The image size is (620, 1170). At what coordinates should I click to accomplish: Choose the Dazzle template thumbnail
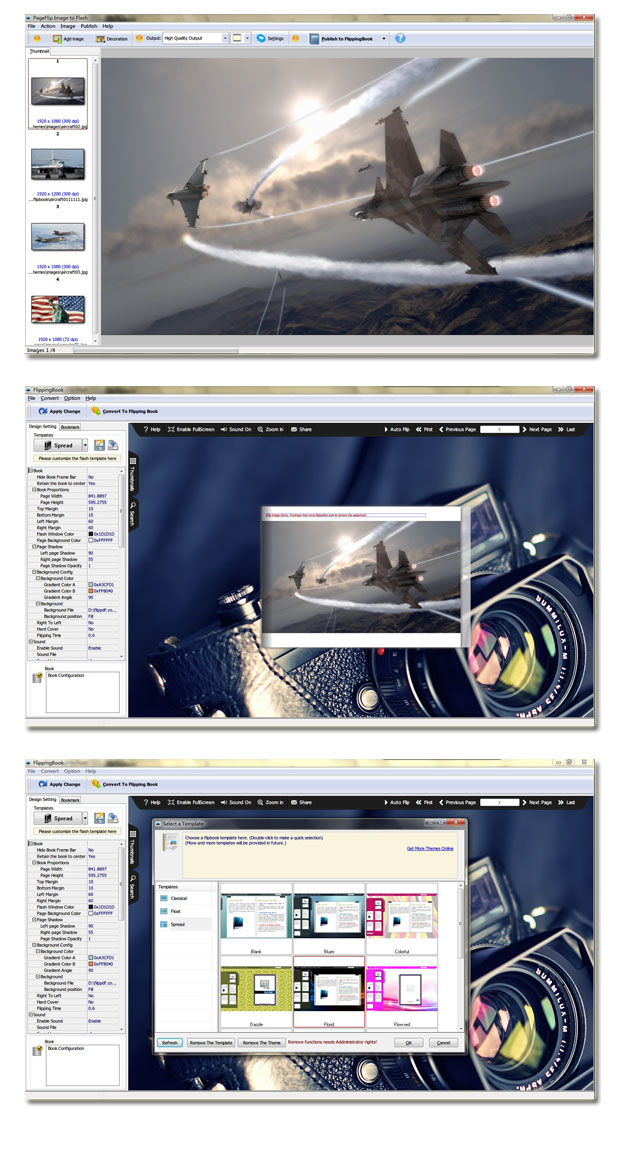[x=256, y=992]
